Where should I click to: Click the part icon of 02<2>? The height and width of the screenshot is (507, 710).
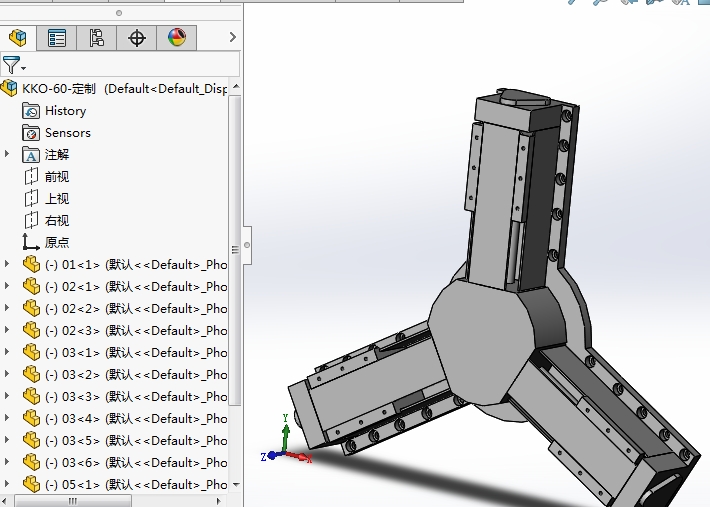(31, 308)
